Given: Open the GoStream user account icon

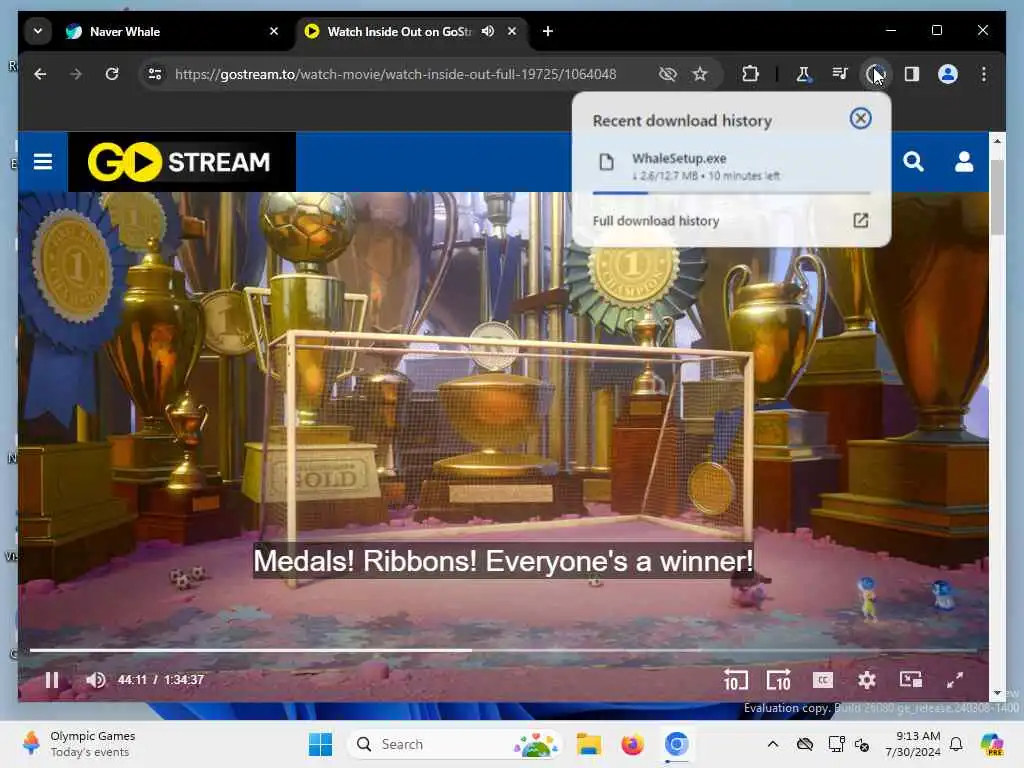Looking at the screenshot, I should (x=964, y=161).
